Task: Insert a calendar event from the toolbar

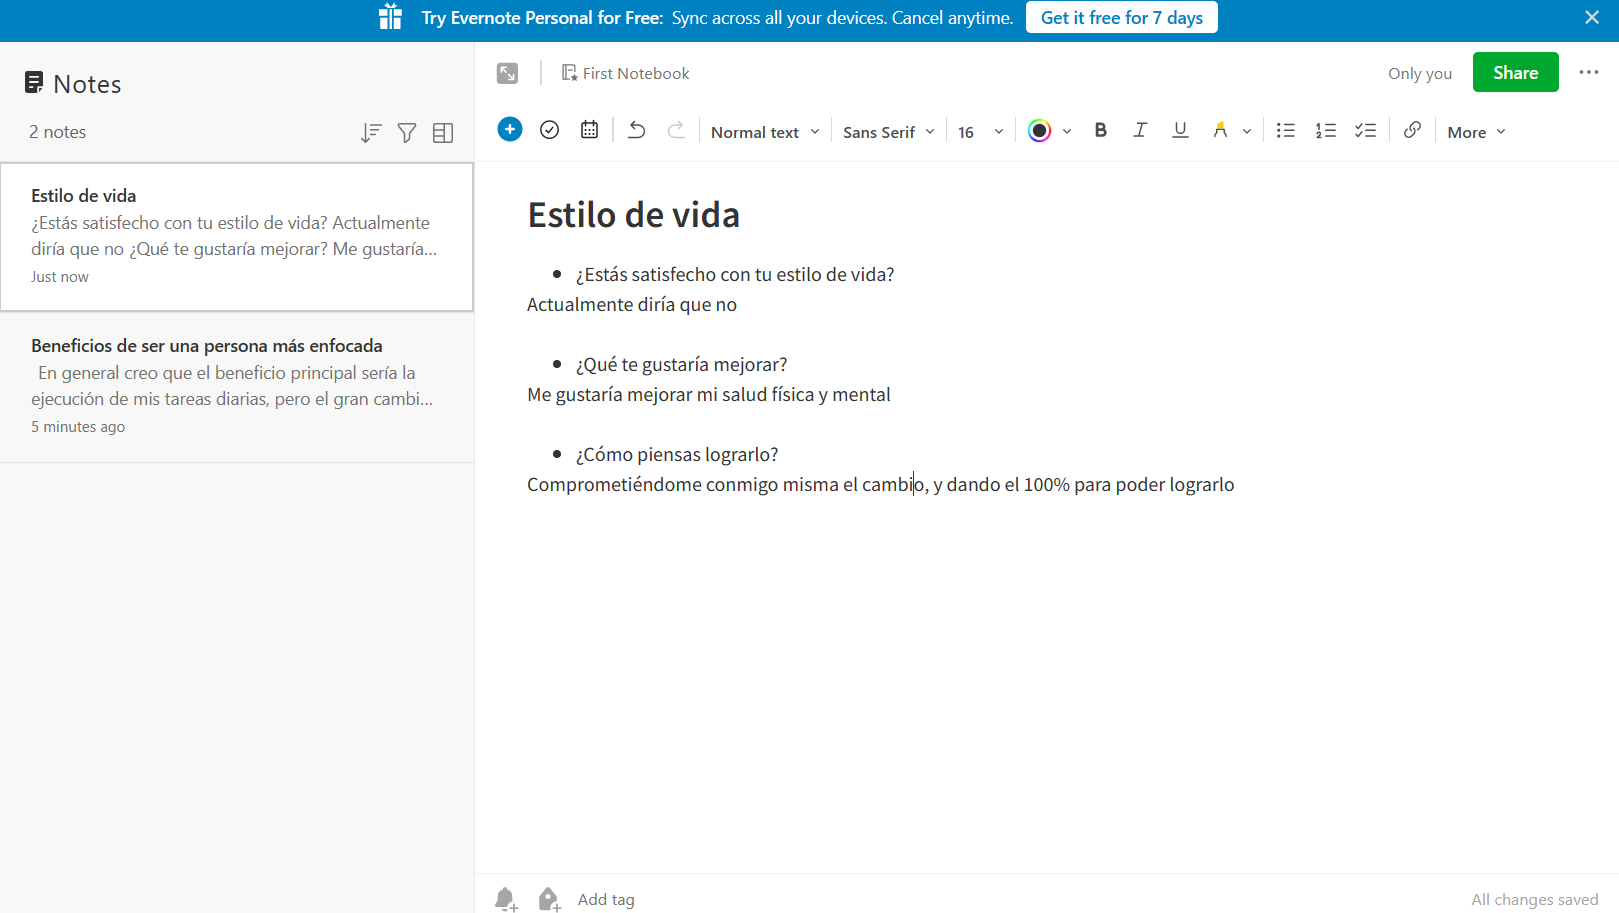Action: (x=590, y=130)
